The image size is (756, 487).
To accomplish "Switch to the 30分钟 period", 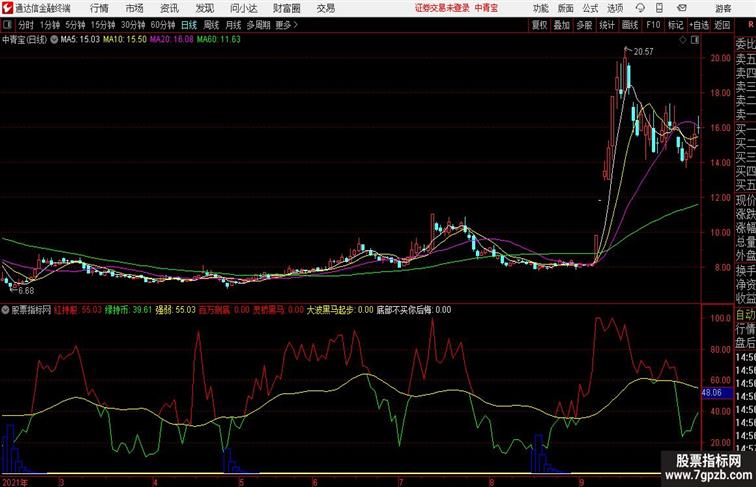I will click(133, 25).
